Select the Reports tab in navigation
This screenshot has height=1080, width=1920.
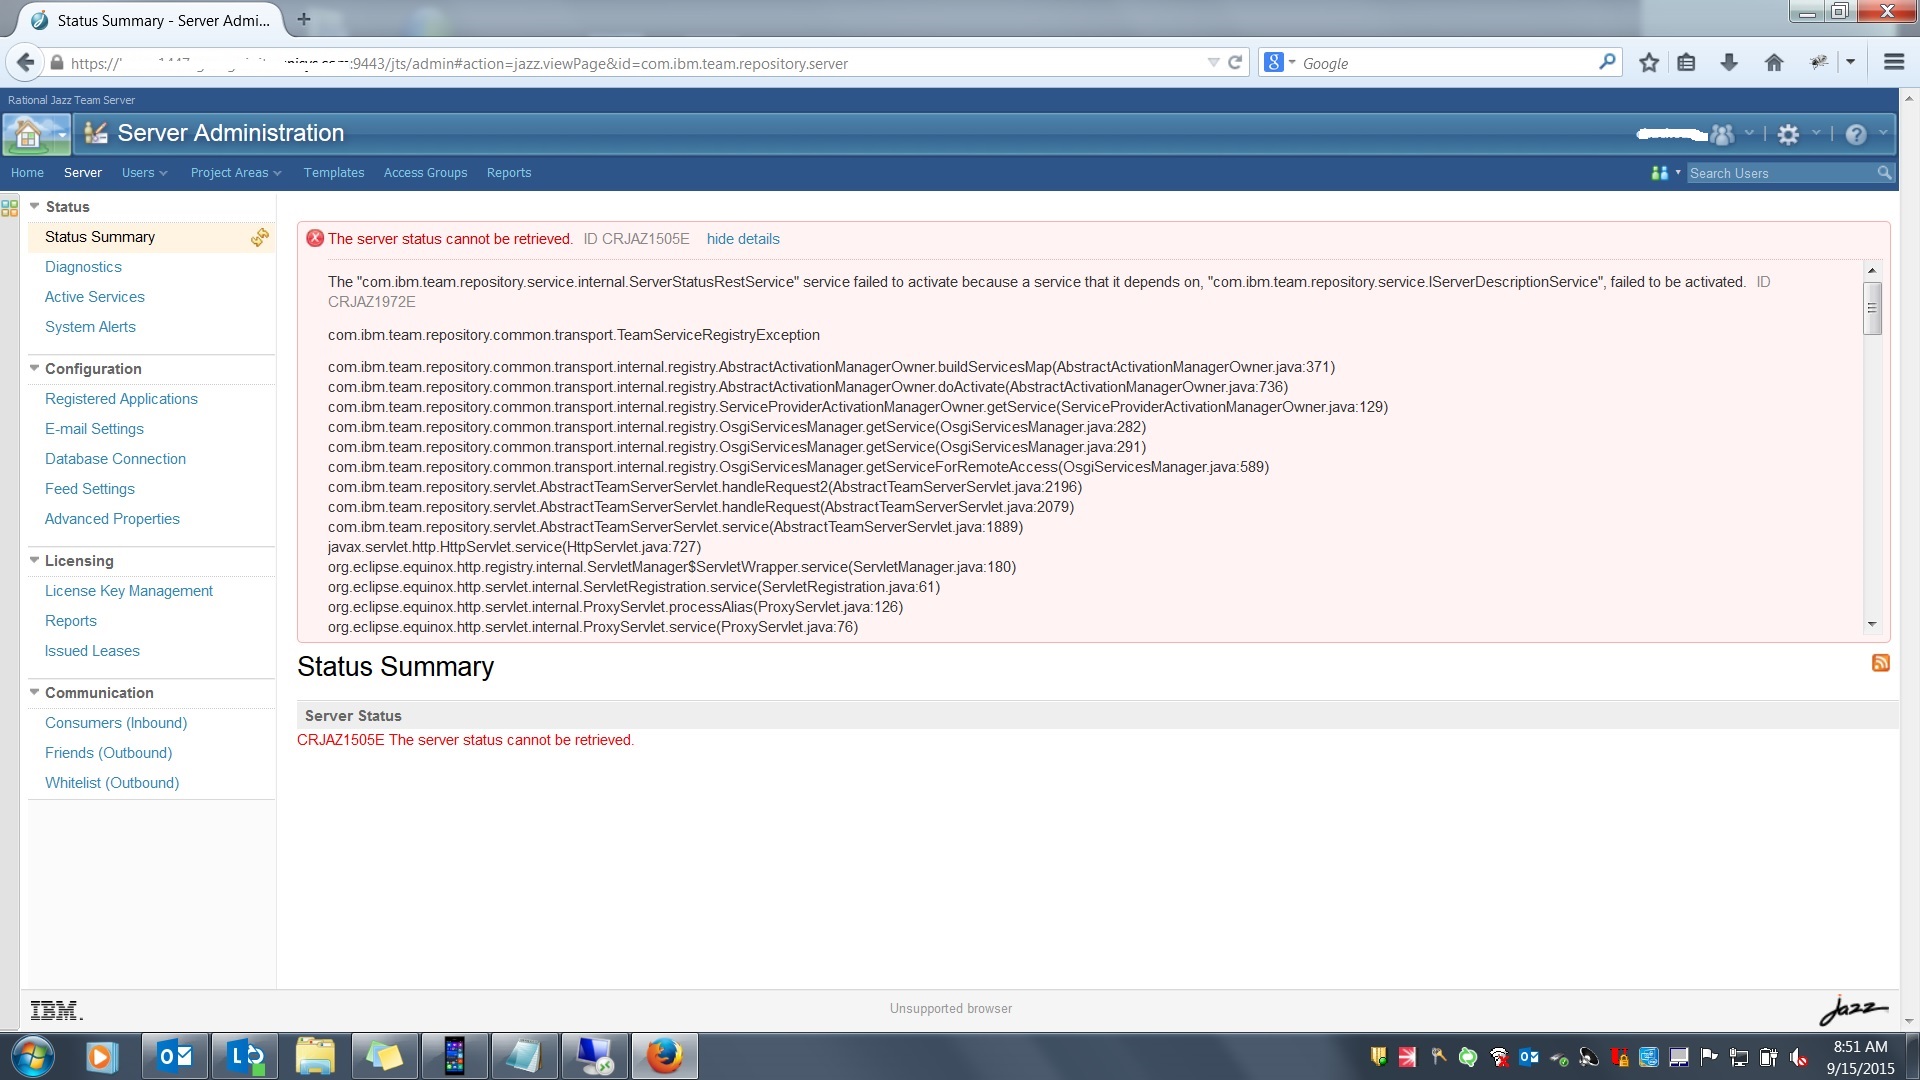coord(508,173)
